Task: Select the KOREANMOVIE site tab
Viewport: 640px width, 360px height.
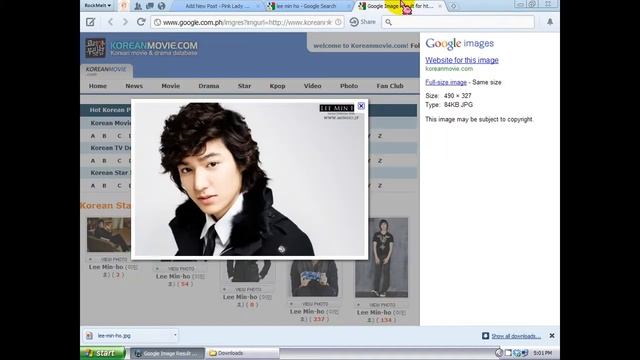Action: click(x=106, y=71)
